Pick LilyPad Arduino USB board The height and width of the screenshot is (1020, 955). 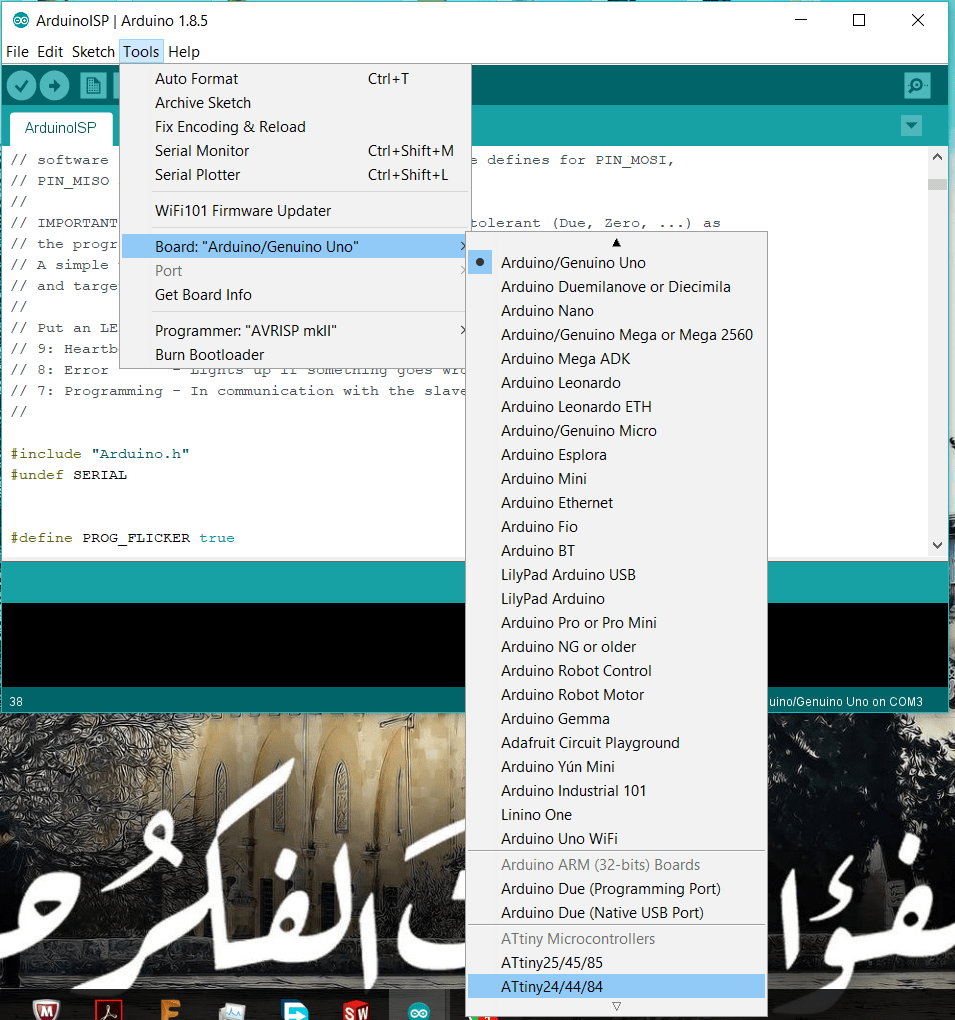(x=616, y=575)
